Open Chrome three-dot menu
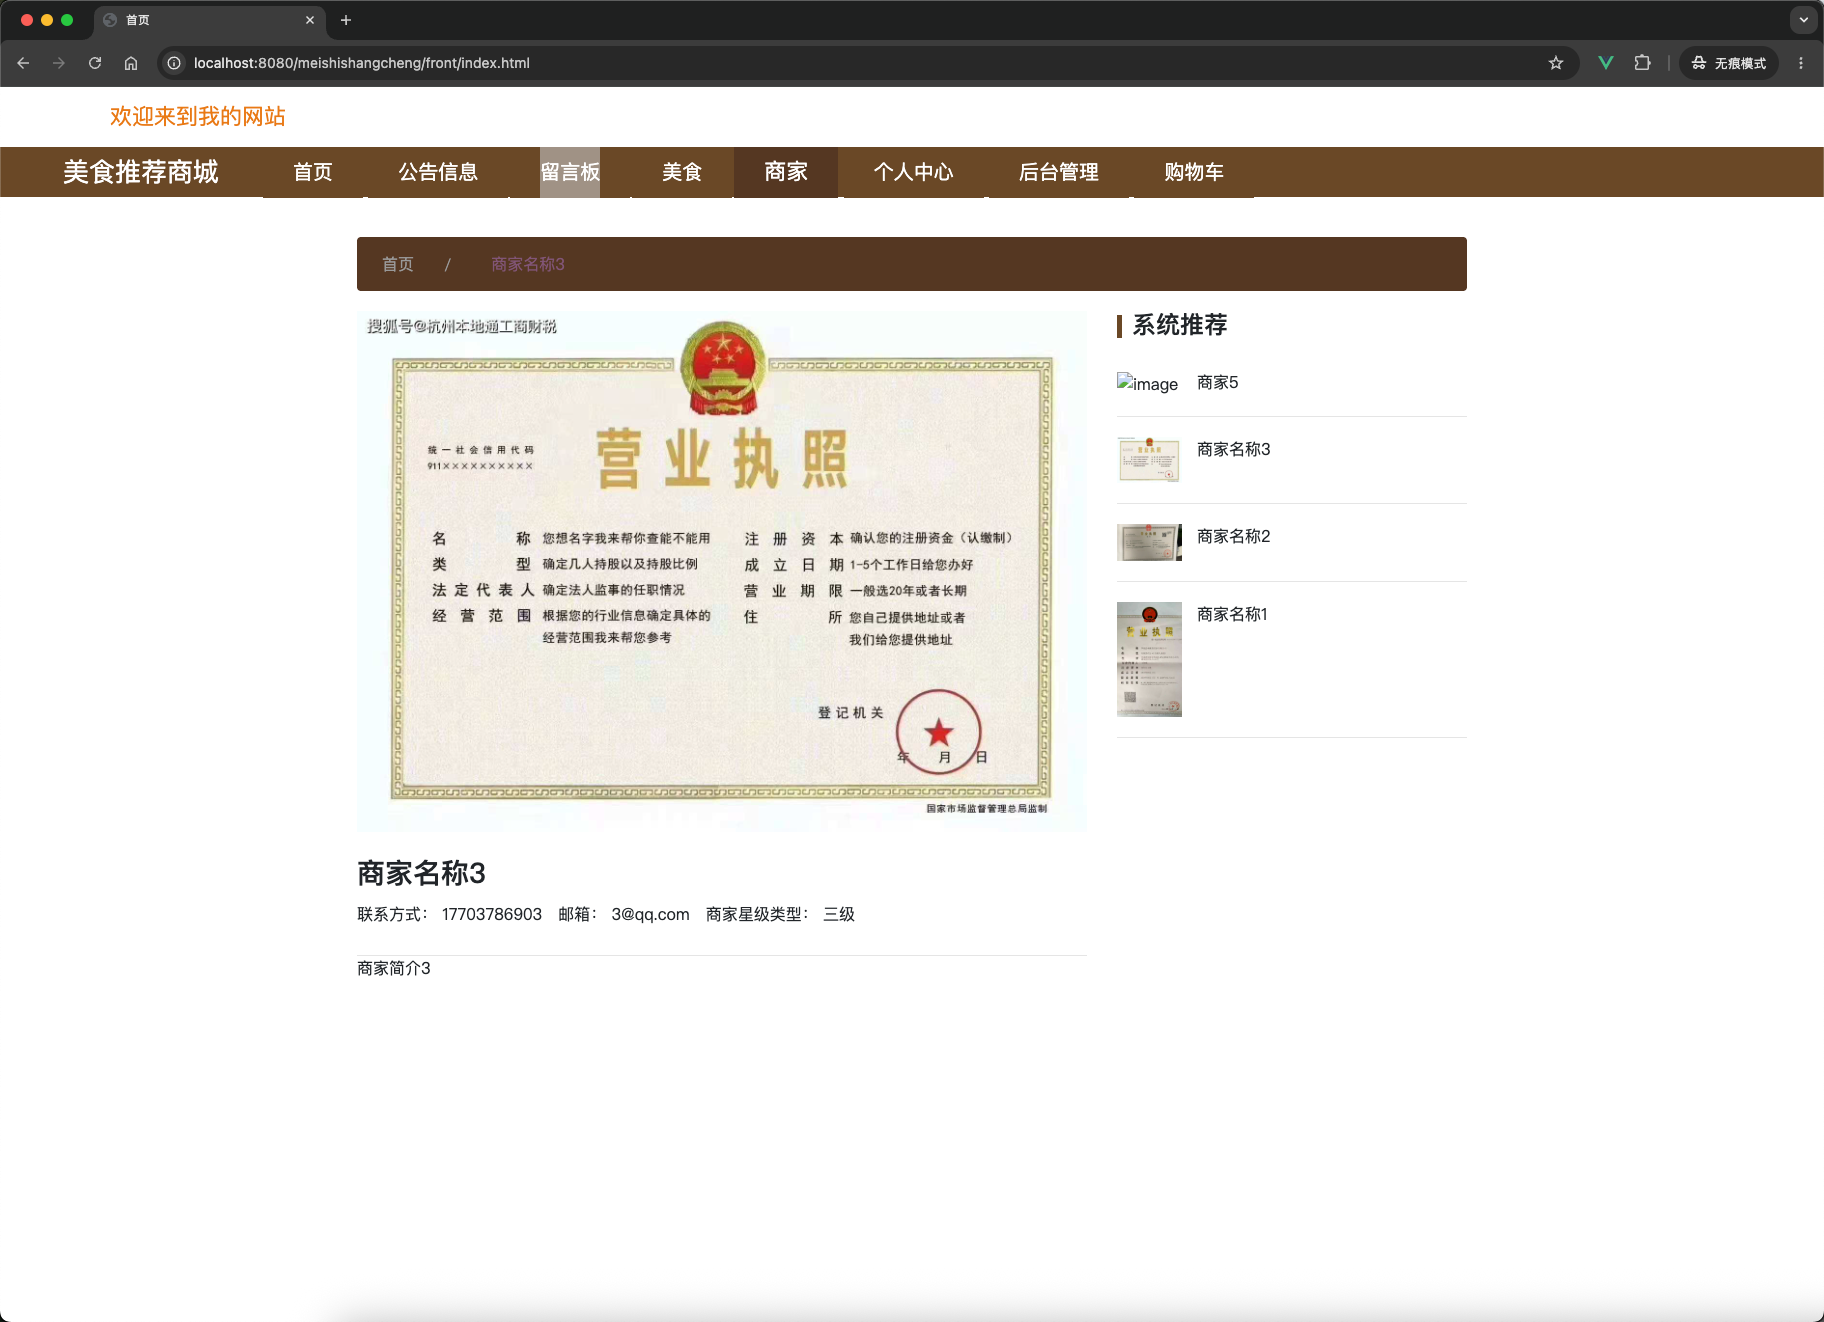Screen dimensions: 1824x1322 [x=1801, y=63]
